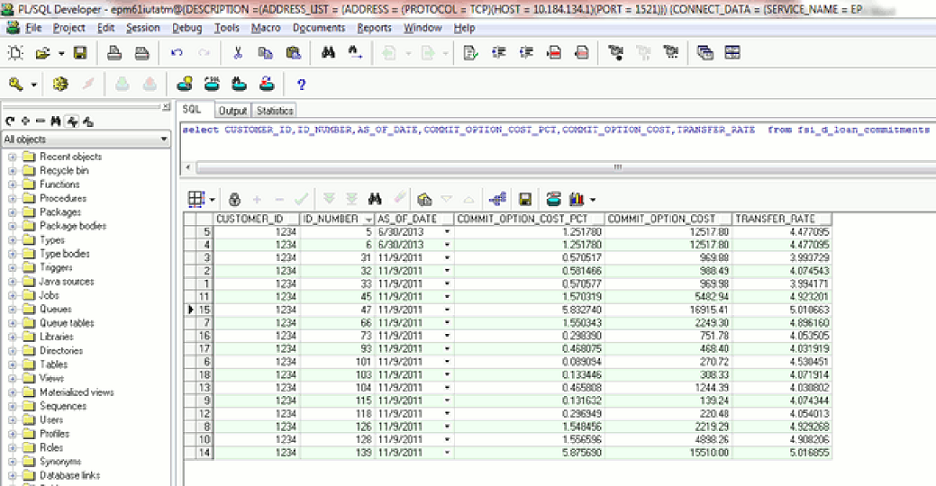Select the Triggers tree item
This screenshot has height=486, width=936.
pyautogui.click(x=56, y=267)
